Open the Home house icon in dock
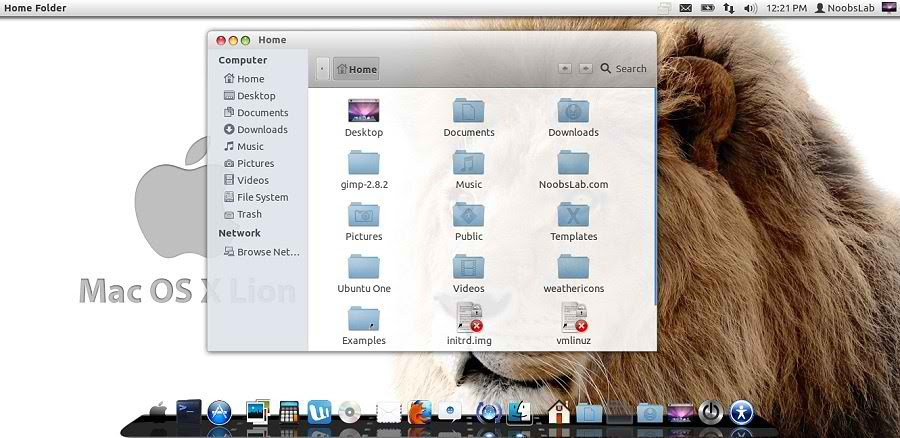This screenshot has height=438, width=900. (559, 412)
